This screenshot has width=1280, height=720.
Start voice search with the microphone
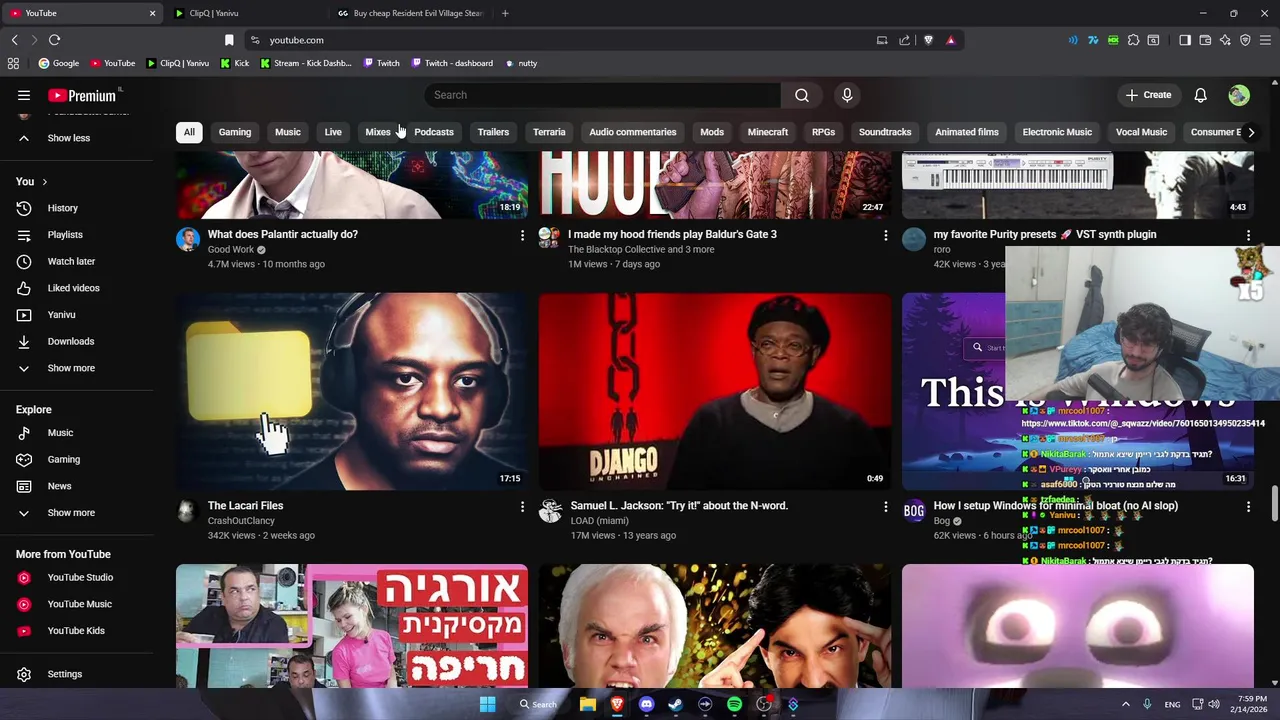coord(847,95)
